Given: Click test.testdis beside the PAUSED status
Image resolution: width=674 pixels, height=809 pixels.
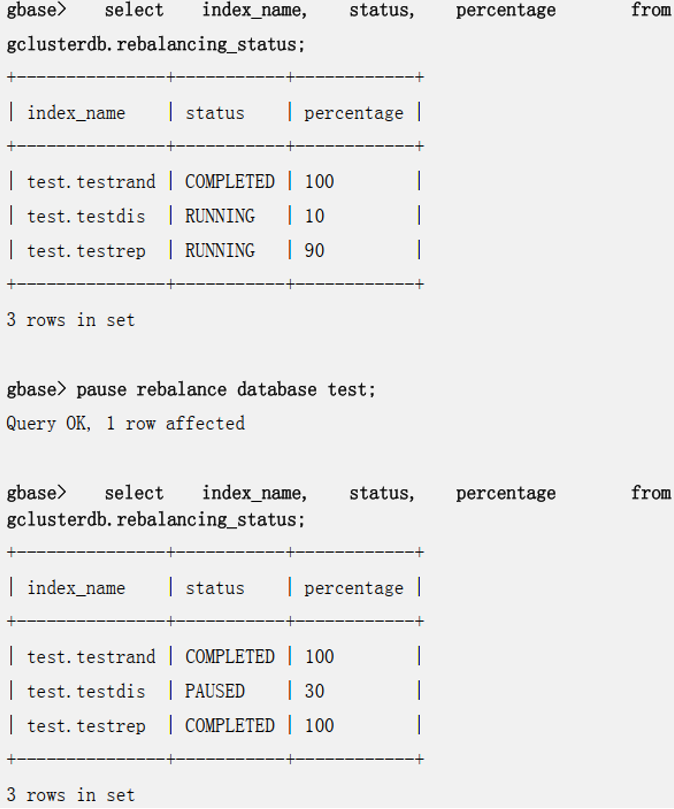Looking at the screenshot, I should 86,691.
